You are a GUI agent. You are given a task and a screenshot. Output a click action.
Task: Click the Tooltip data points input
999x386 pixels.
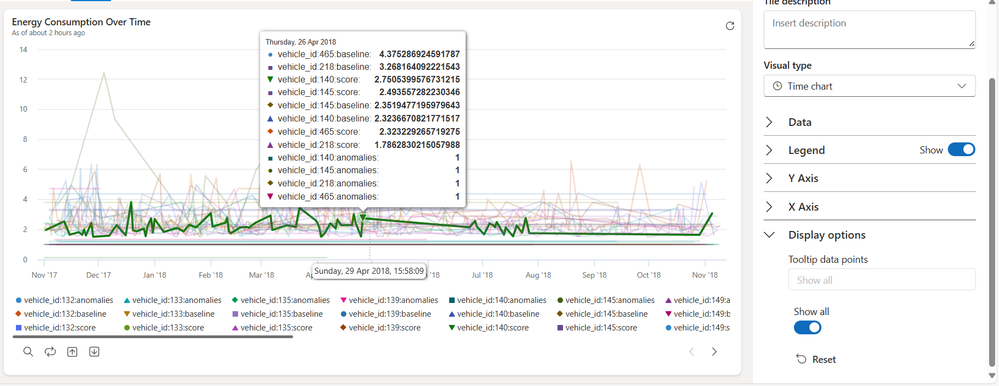point(882,280)
